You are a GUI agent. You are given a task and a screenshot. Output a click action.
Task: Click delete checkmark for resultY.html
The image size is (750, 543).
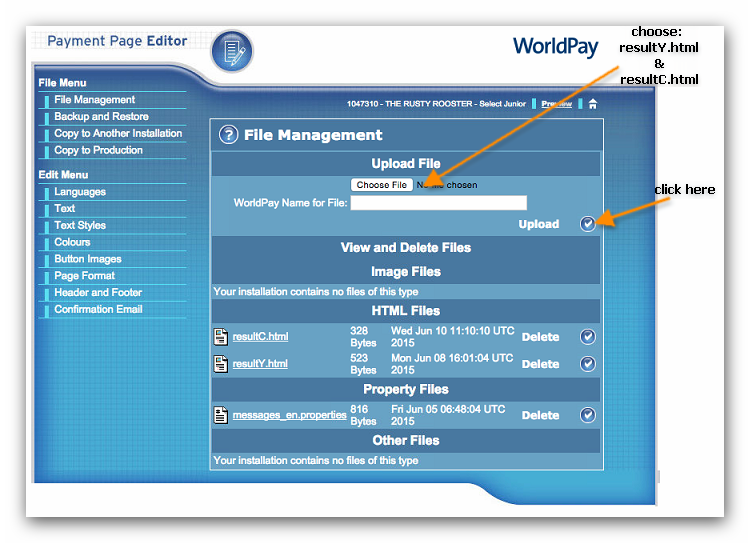click(x=588, y=364)
